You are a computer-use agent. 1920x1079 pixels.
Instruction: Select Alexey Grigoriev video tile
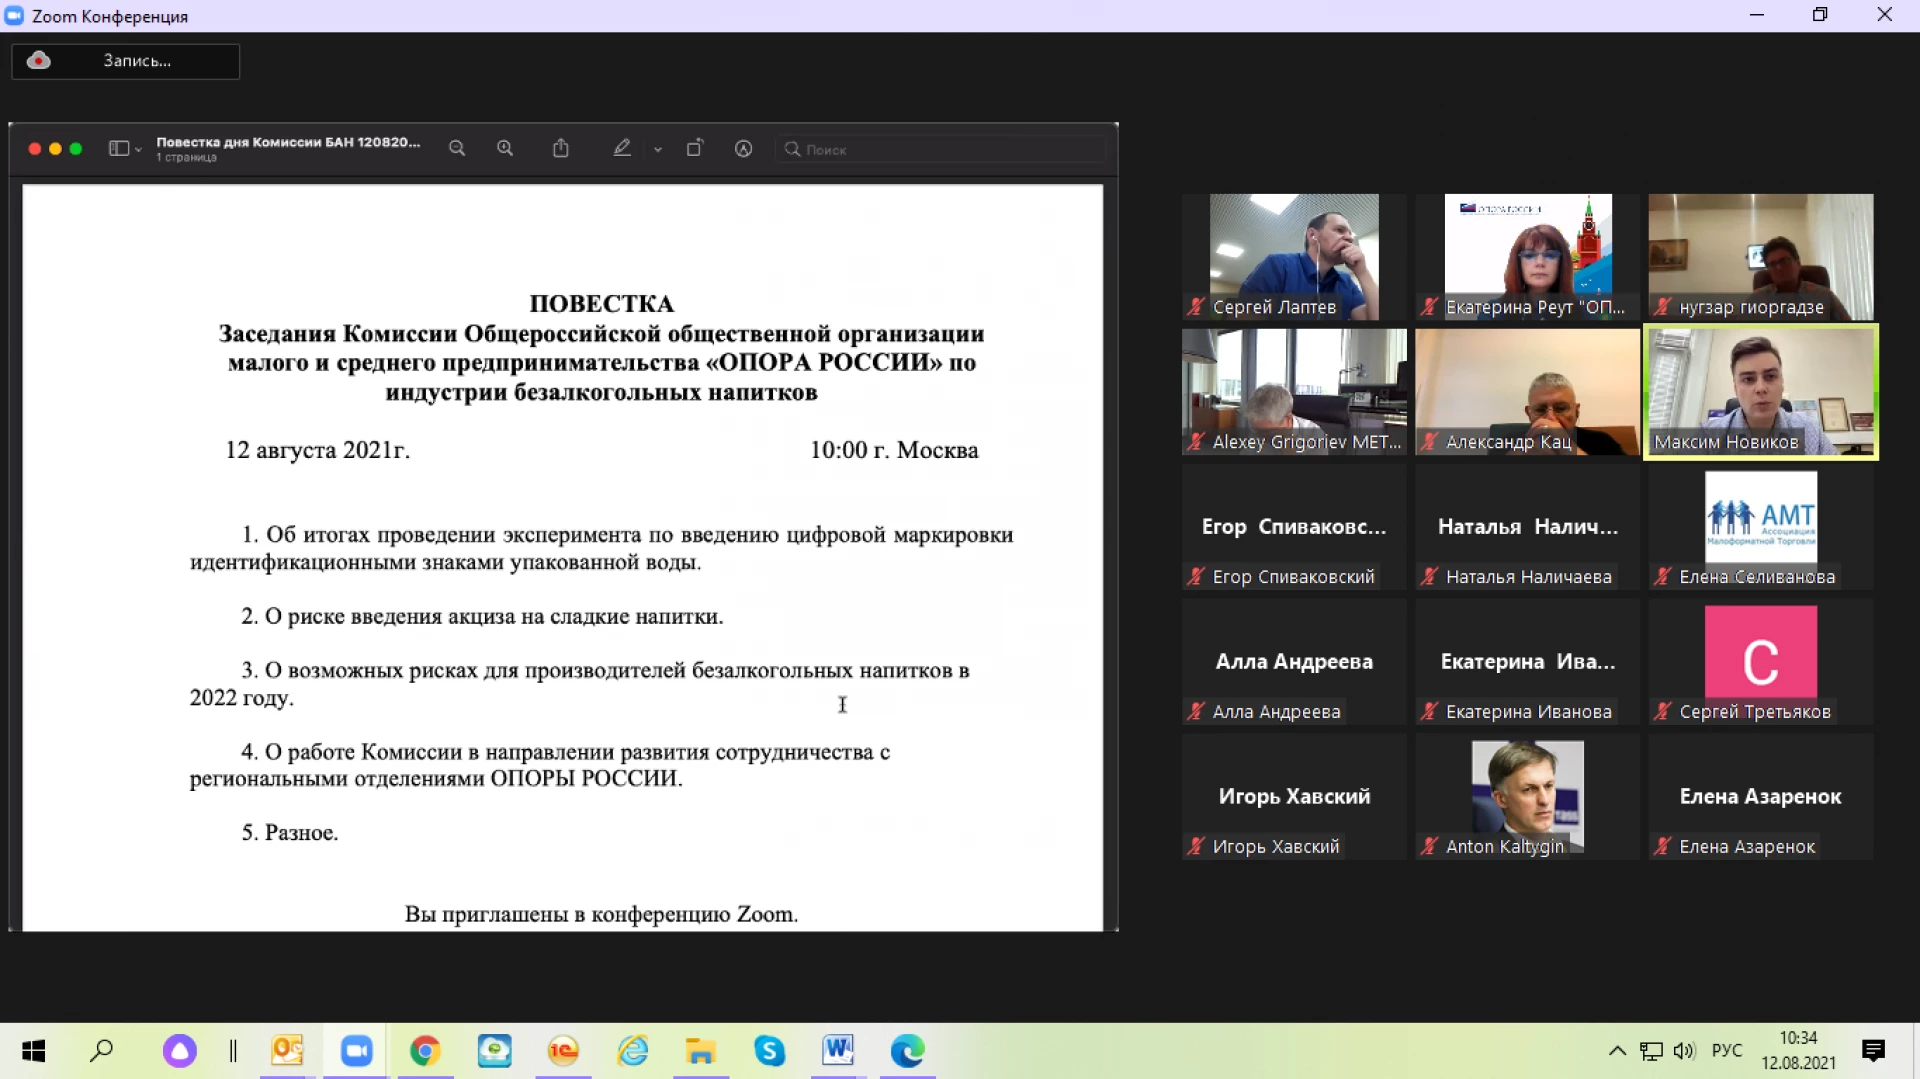pyautogui.click(x=1294, y=392)
